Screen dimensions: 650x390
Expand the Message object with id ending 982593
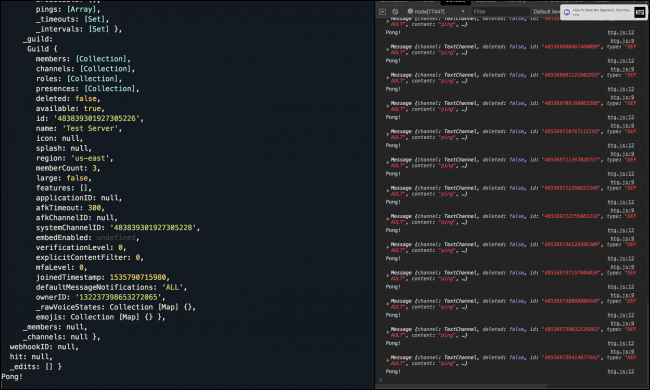point(388,78)
